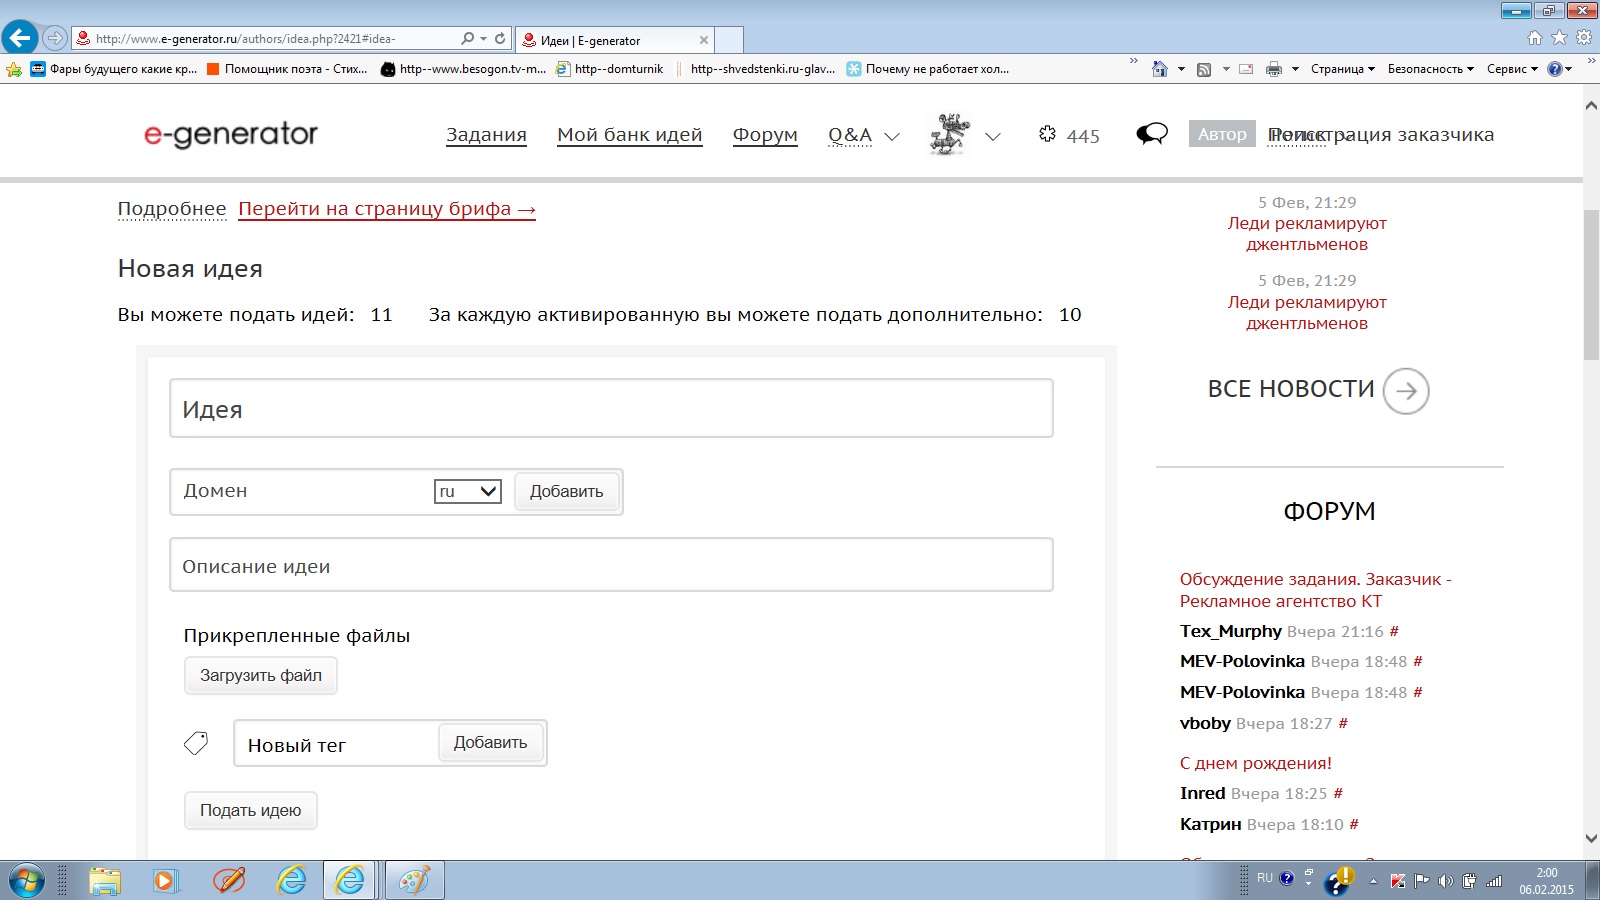Click the user avatar picture in header
The height and width of the screenshot is (900, 1600).
949,134
